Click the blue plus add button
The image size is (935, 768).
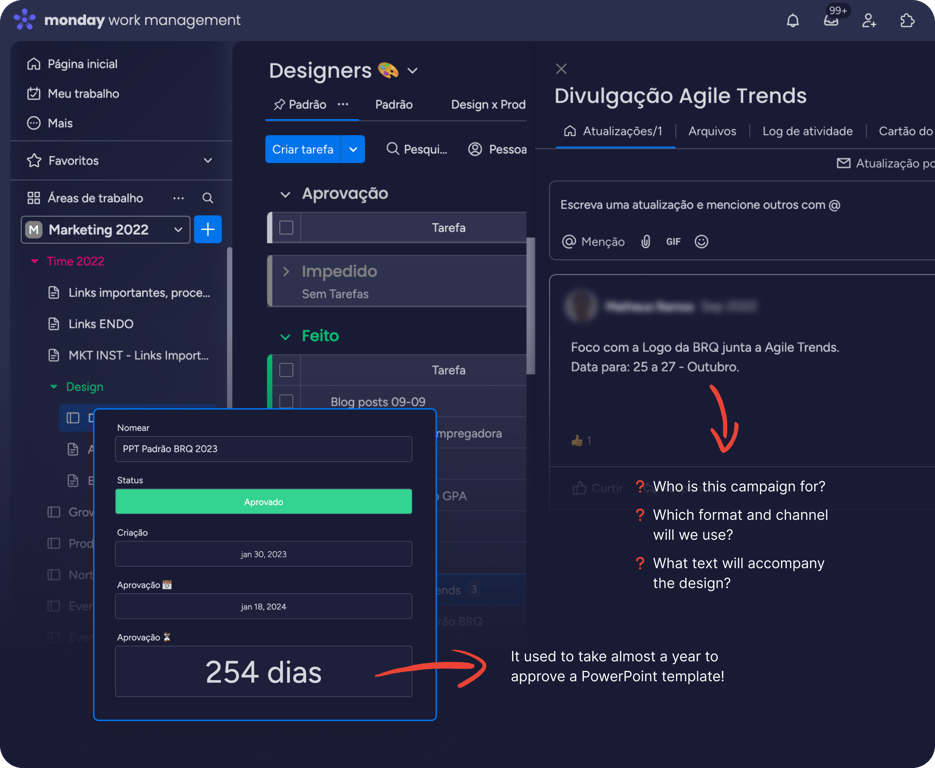pos(208,230)
